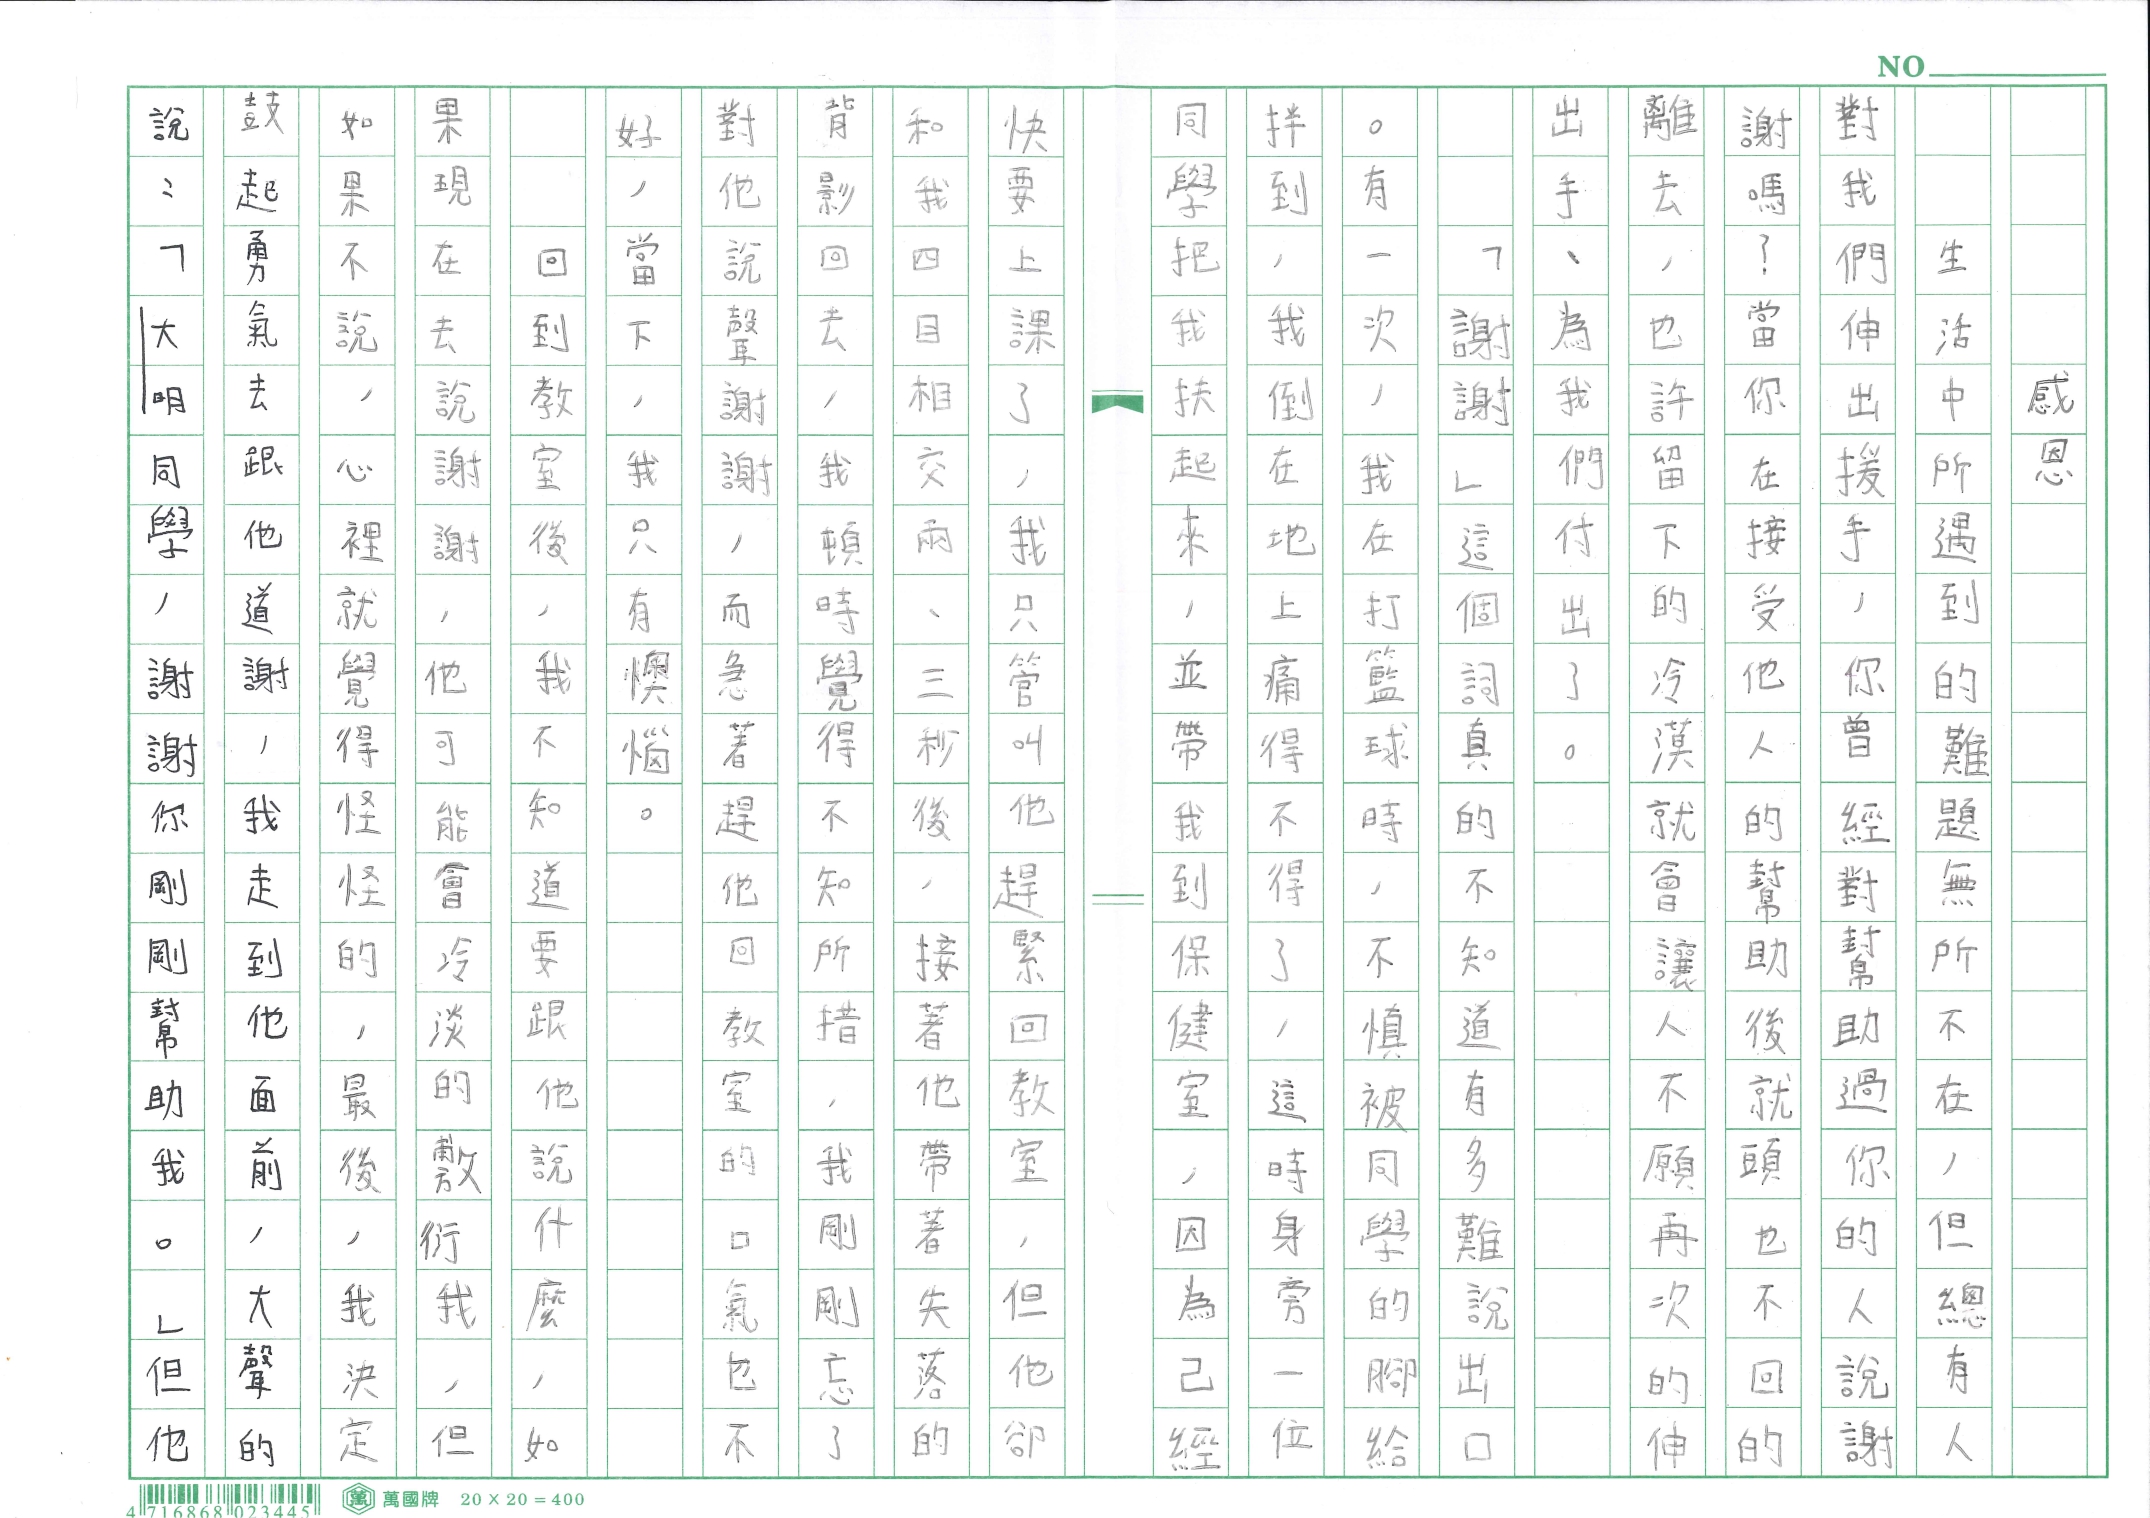Screen dimensions: 2150x1518
Task: Select the handwritten phrase "頭也不回"
Action: [1765, 1272]
